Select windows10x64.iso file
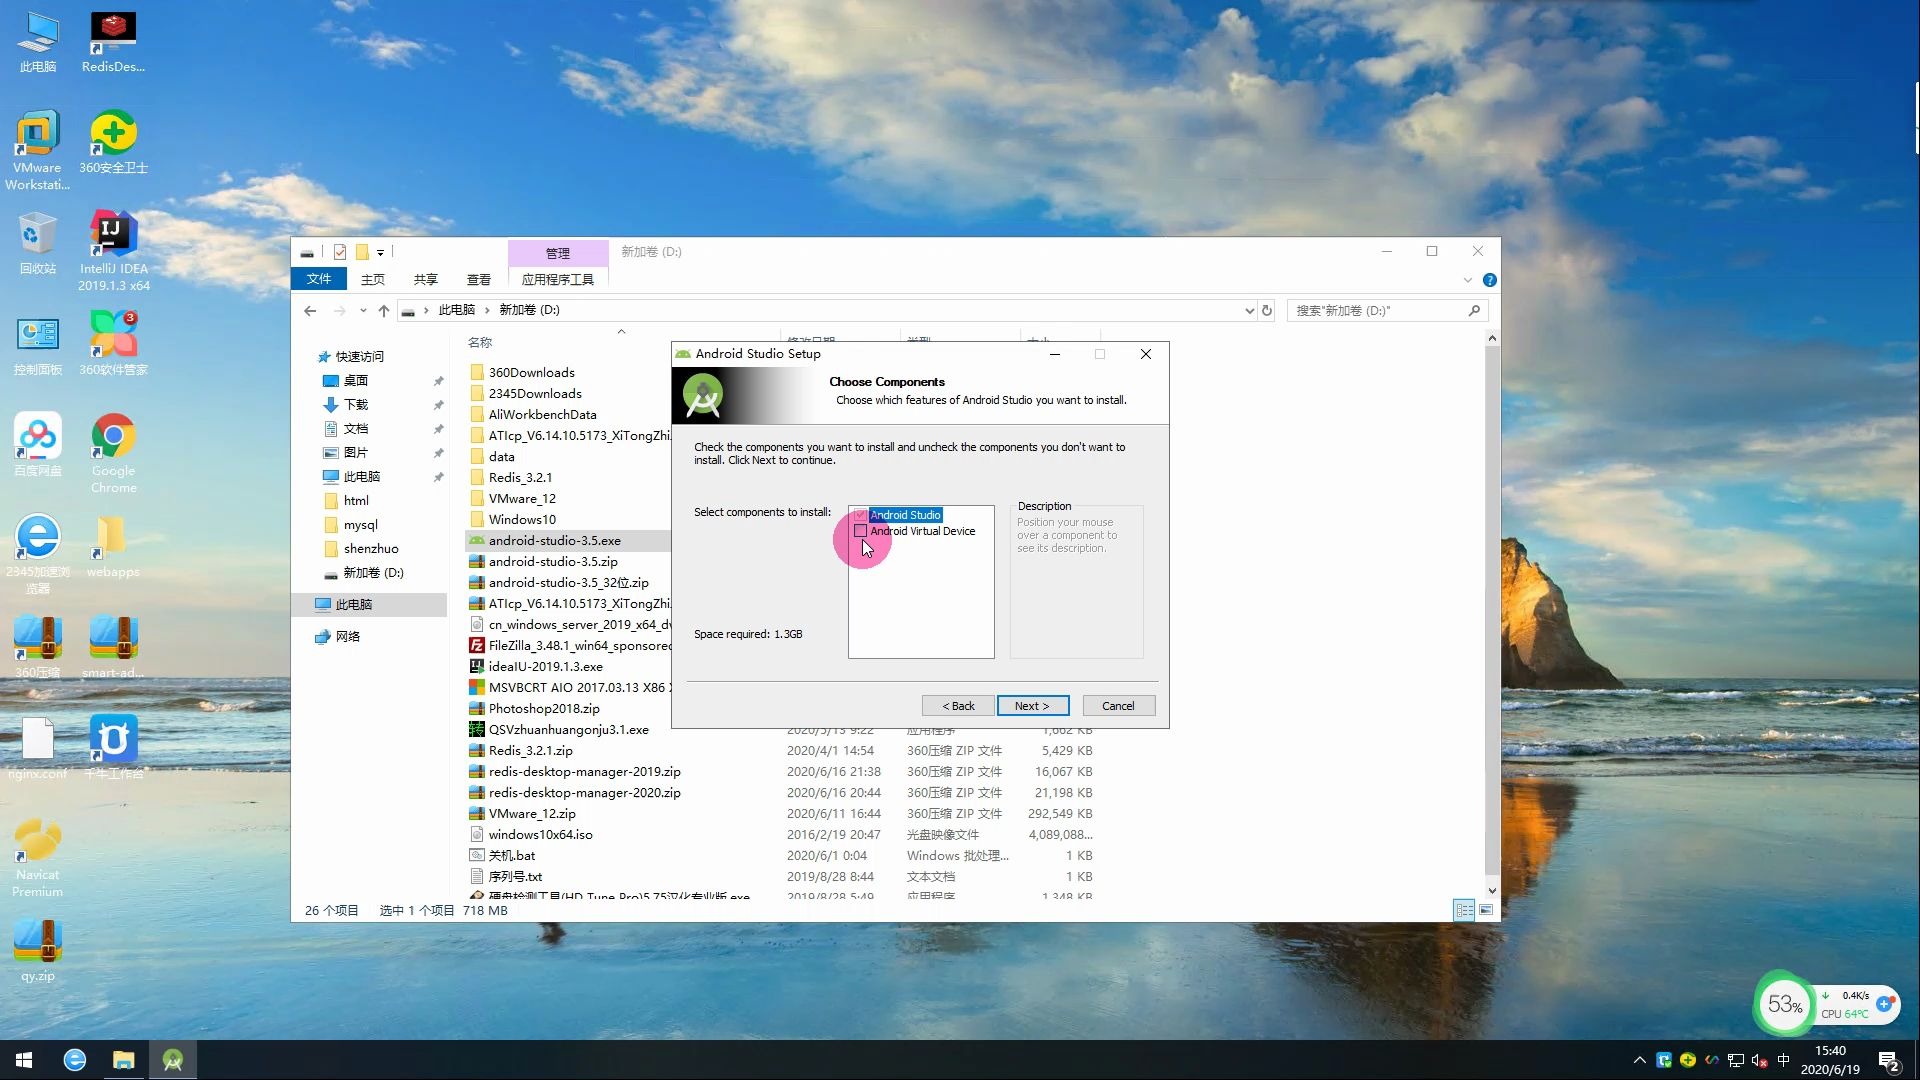Image resolution: width=1920 pixels, height=1080 pixels. [x=540, y=835]
